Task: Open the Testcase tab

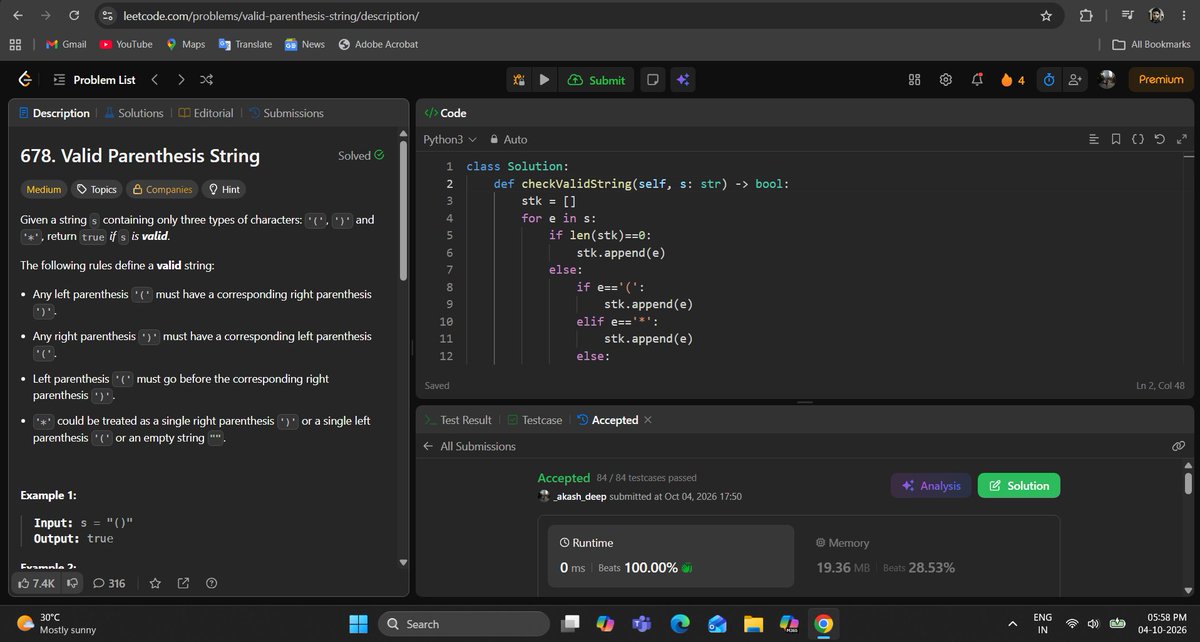Action: [x=534, y=420]
